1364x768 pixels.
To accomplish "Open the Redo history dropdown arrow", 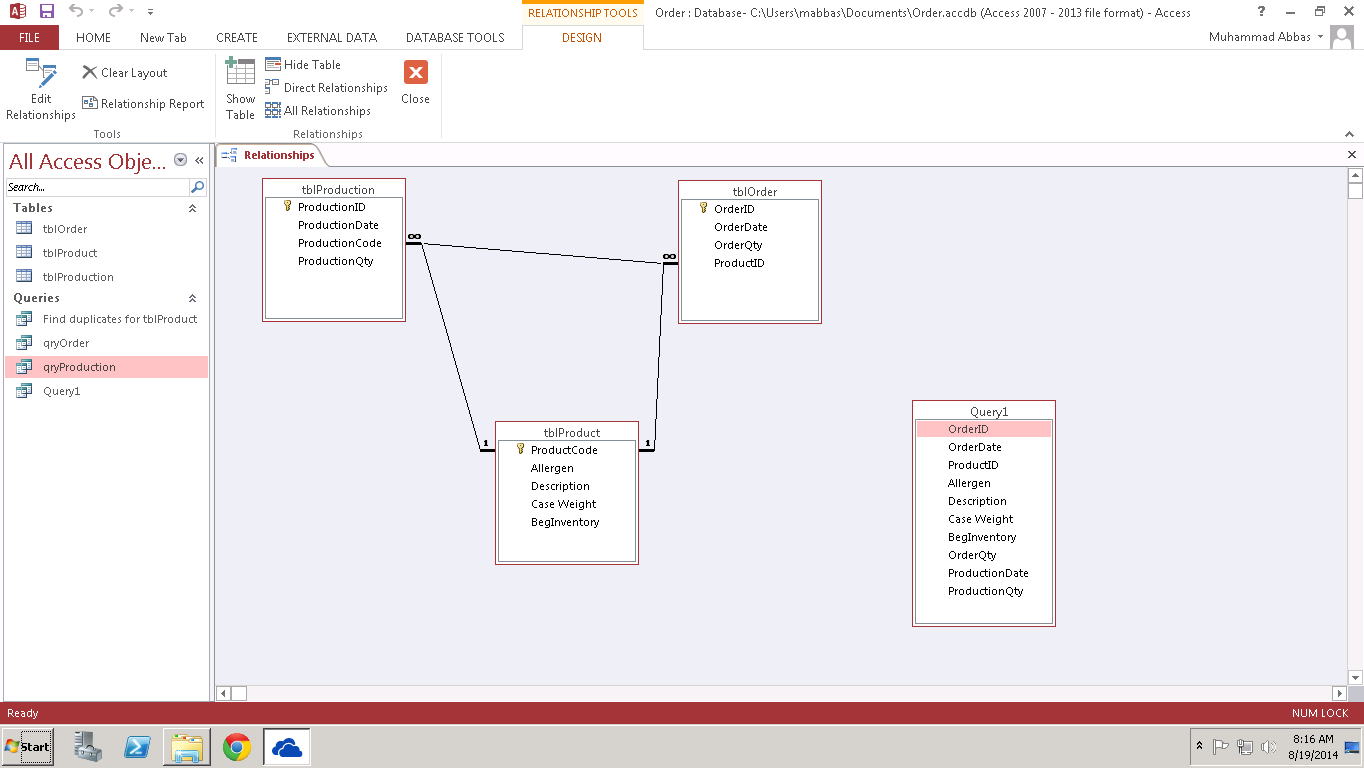I will tap(131, 12).
